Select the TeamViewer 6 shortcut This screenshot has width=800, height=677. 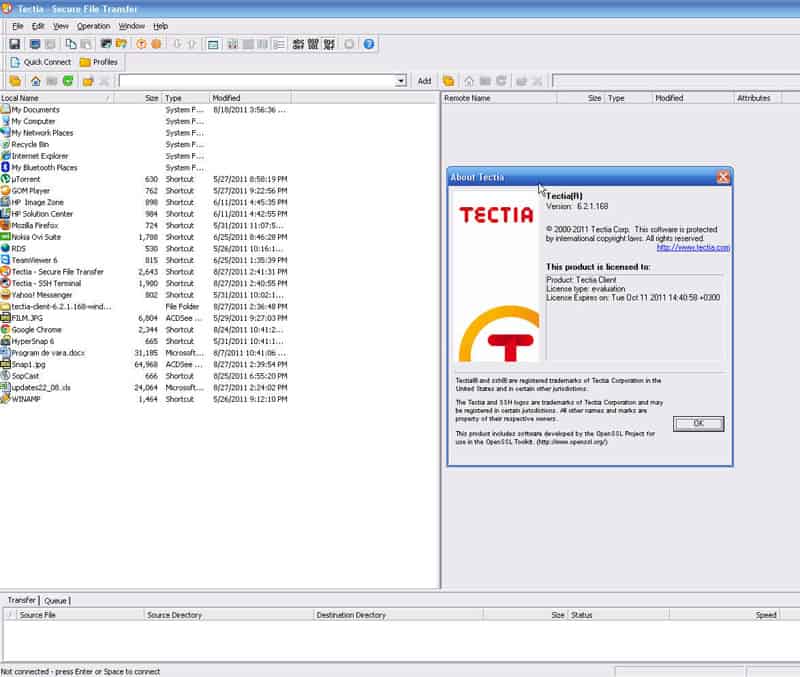pyautogui.click(x=34, y=260)
